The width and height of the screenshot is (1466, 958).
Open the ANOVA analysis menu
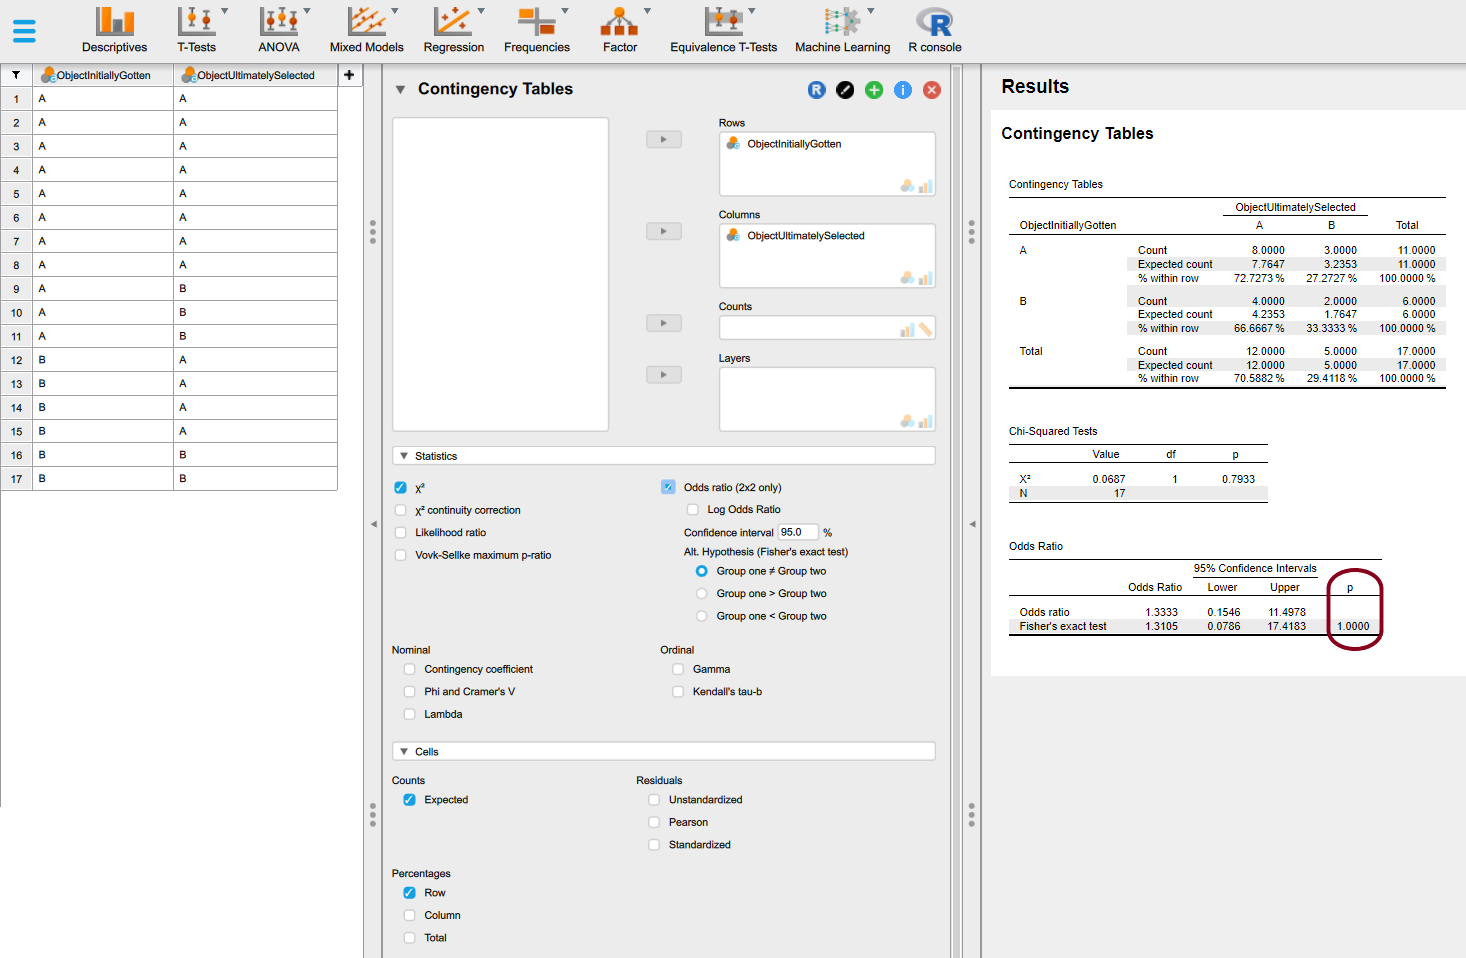(279, 30)
